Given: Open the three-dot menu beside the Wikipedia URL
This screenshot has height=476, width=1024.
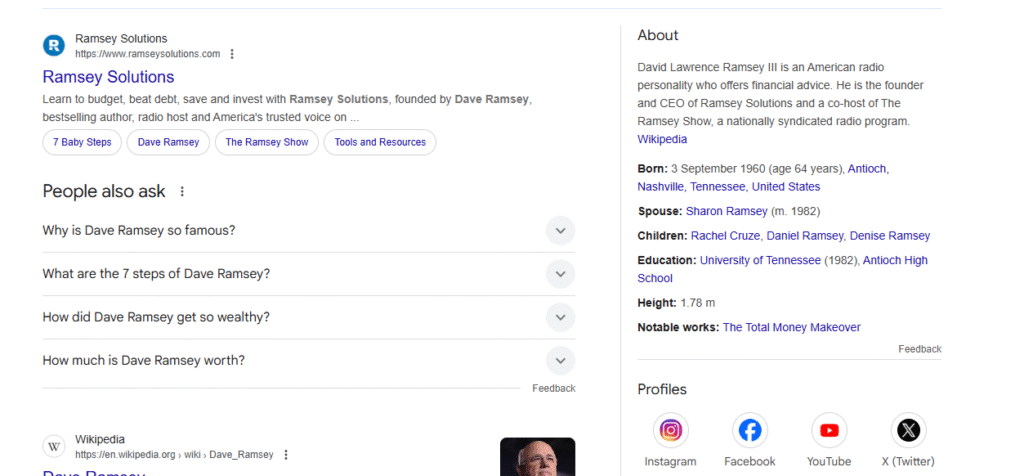Looking at the screenshot, I should pos(285,455).
